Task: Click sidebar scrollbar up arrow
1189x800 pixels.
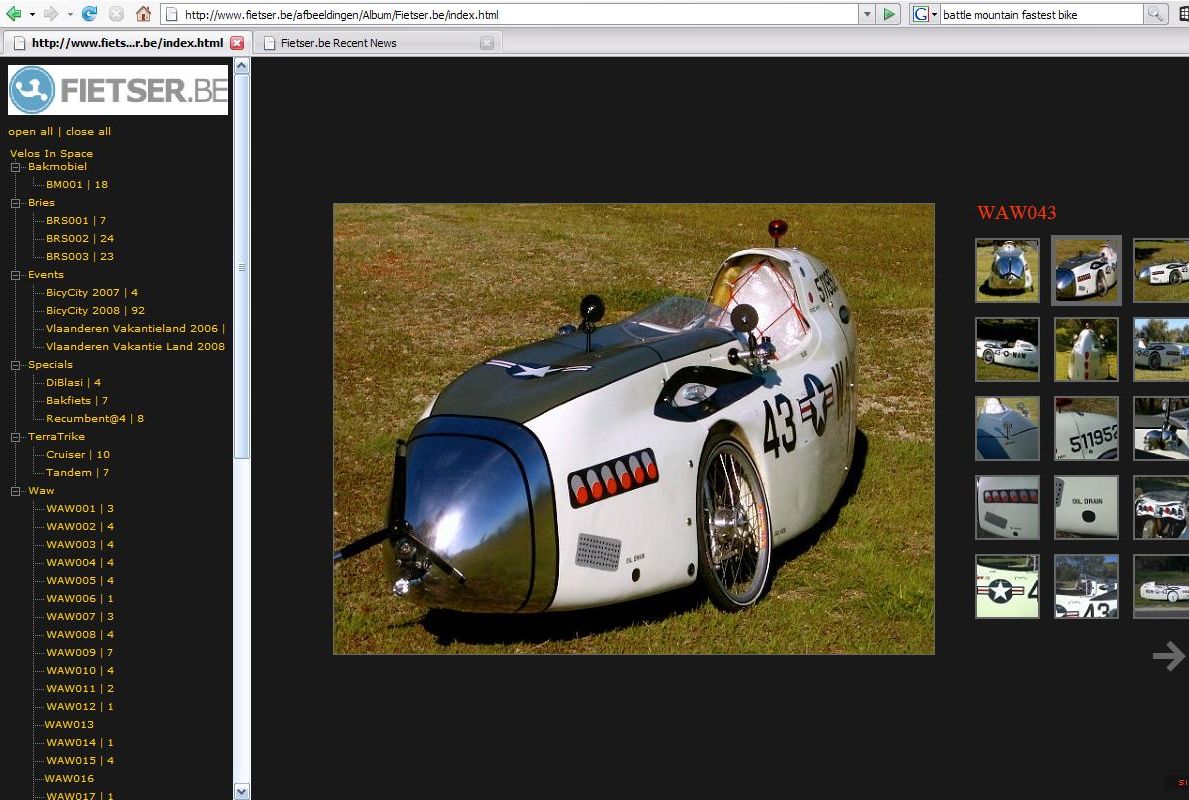Action: (242, 65)
